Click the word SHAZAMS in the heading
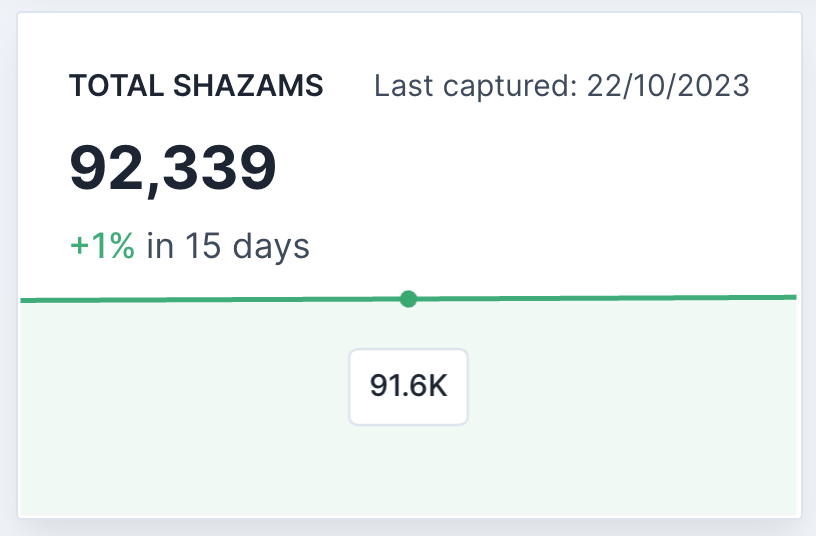This screenshot has width=816, height=536. coord(248,86)
